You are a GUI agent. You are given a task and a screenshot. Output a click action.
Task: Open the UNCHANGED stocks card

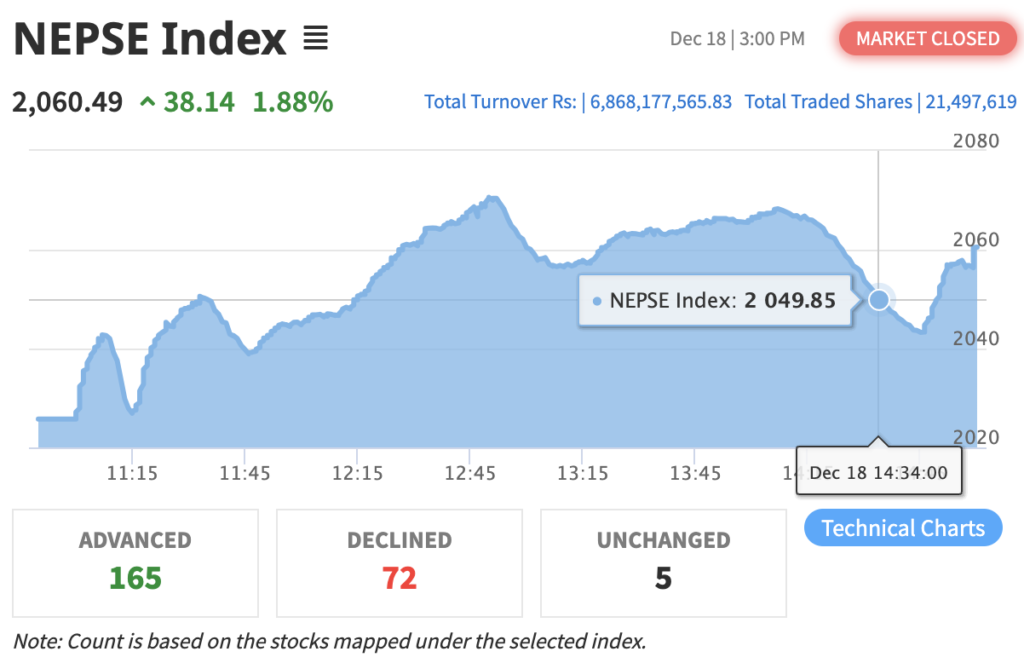point(663,562)
